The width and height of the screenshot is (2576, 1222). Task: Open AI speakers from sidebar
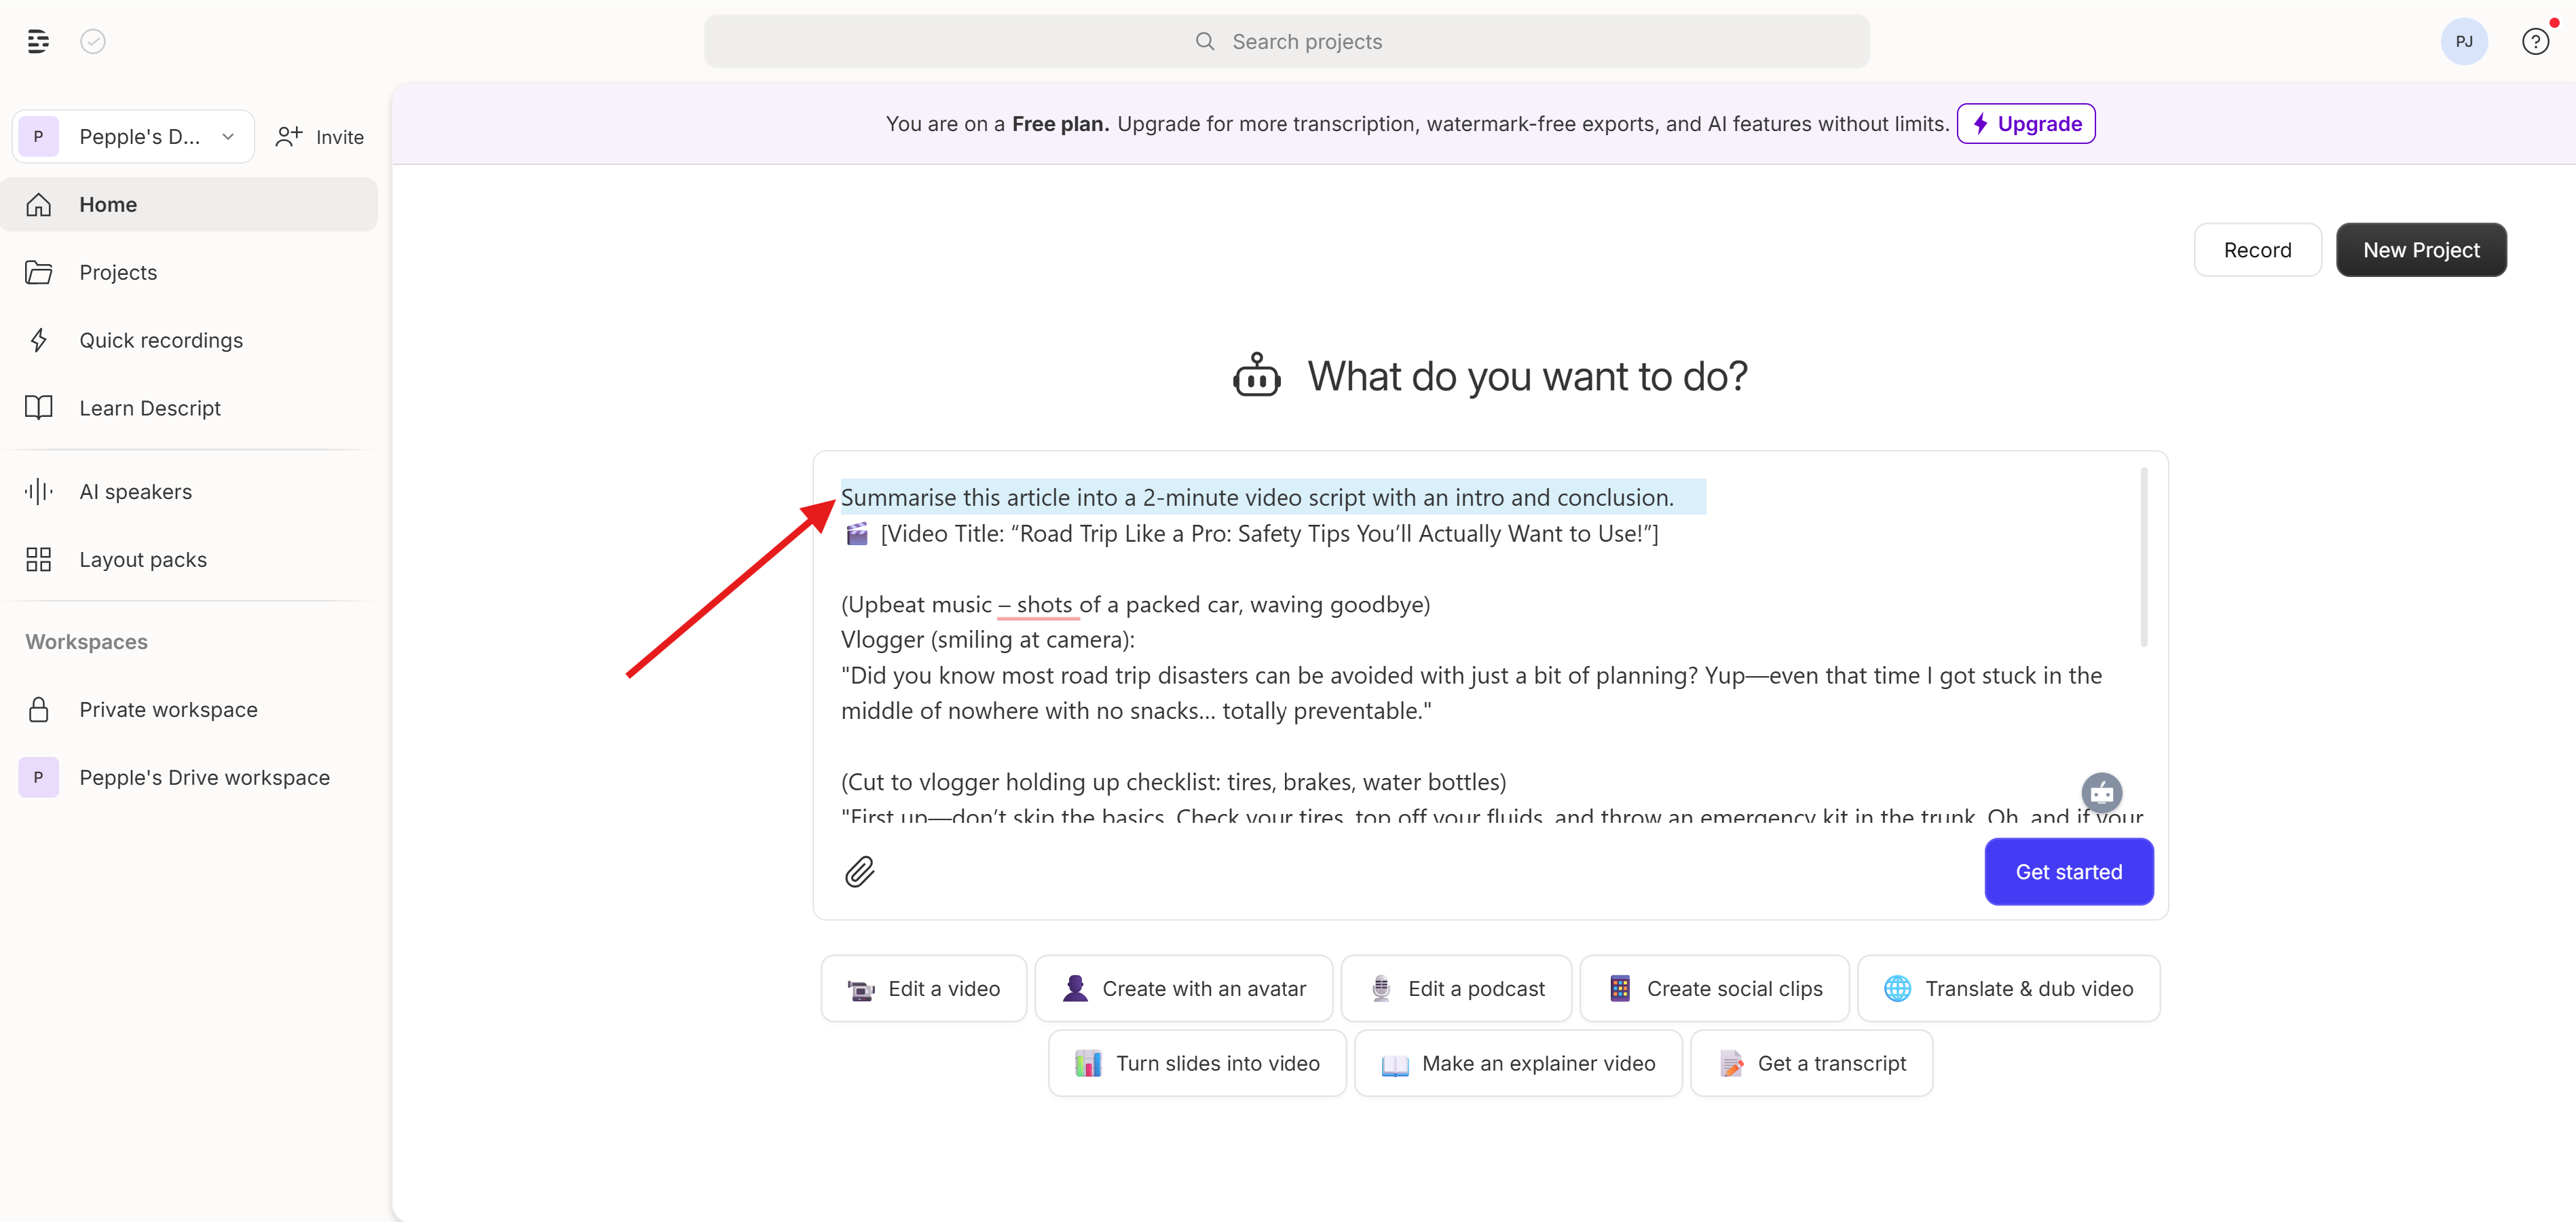click(135, 492)
